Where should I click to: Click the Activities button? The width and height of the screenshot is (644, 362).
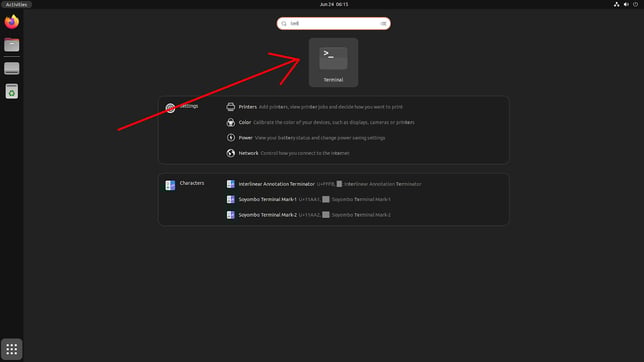[16, 4]
